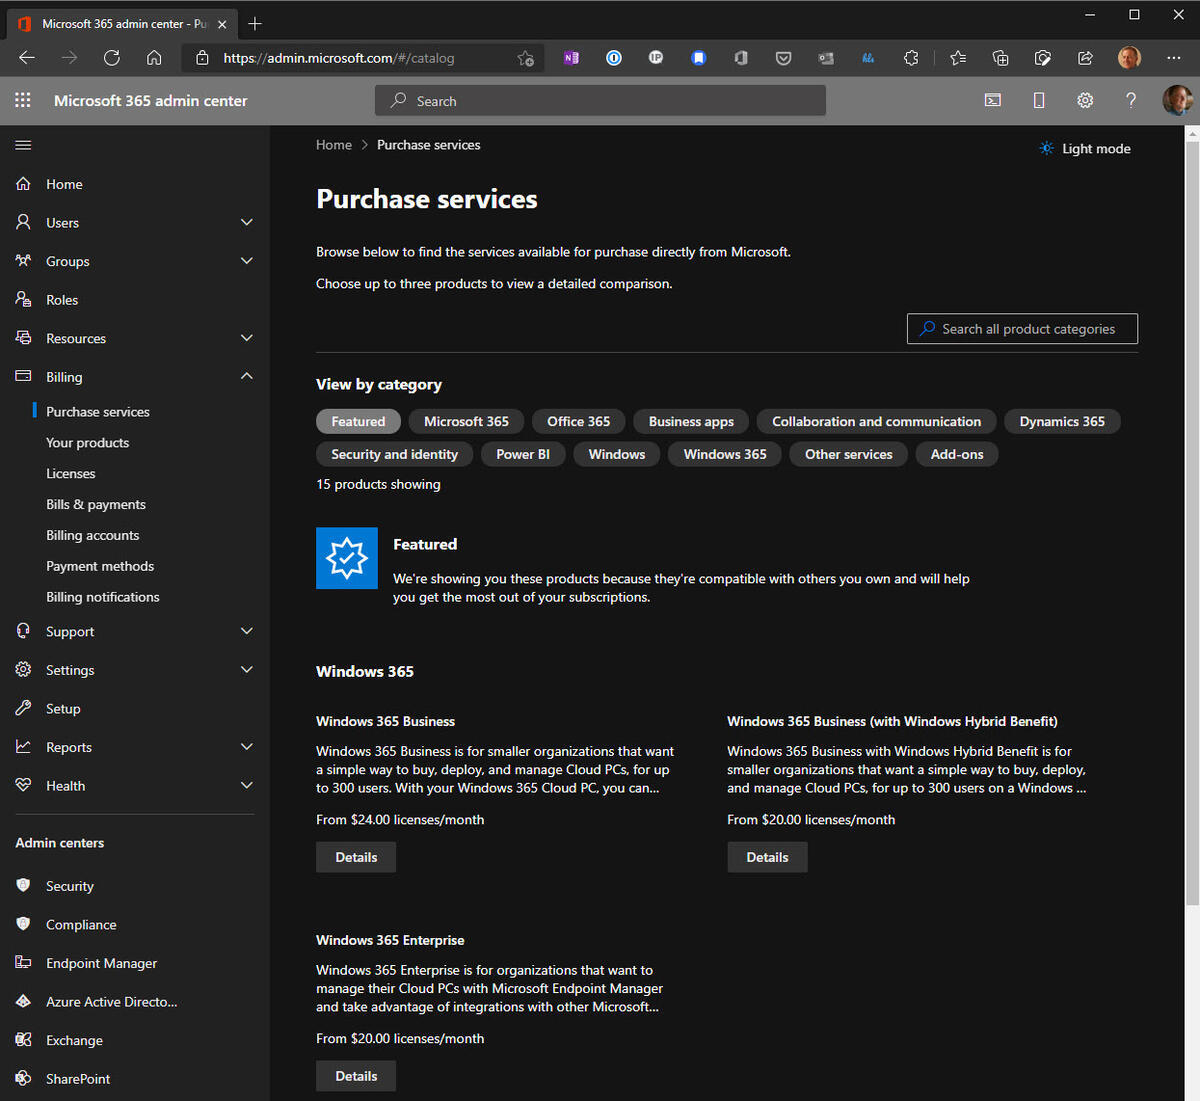
Task: Click the vertical page scrollbar
Action: pos(1191,500)
